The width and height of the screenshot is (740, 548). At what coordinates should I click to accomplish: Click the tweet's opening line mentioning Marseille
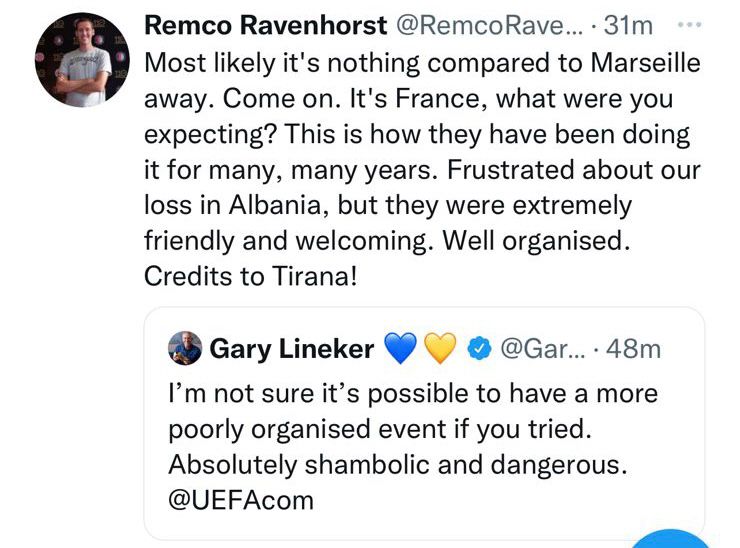(422, 63)
